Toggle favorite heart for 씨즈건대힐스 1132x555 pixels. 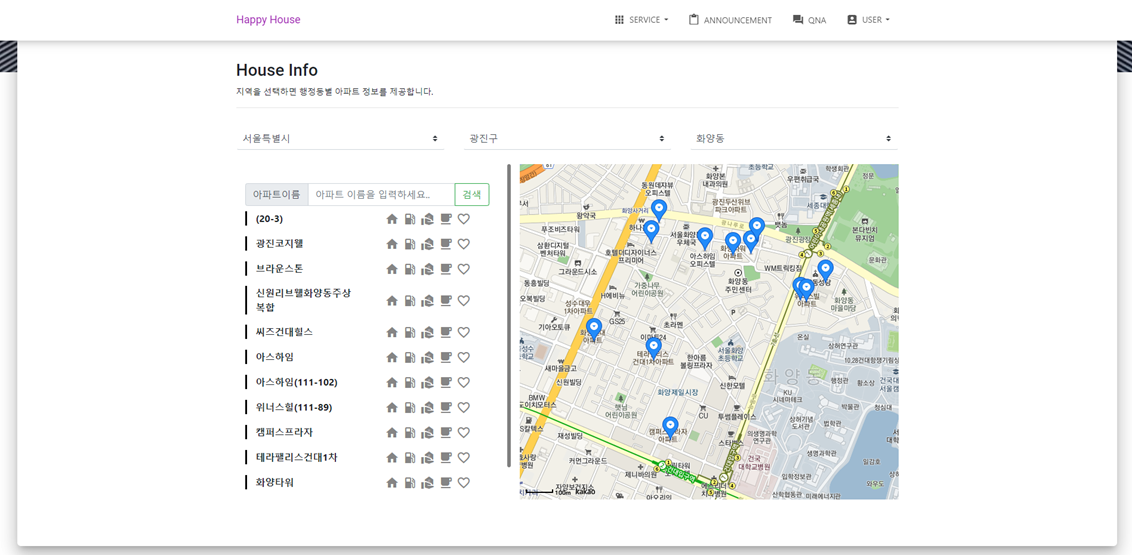463,332
